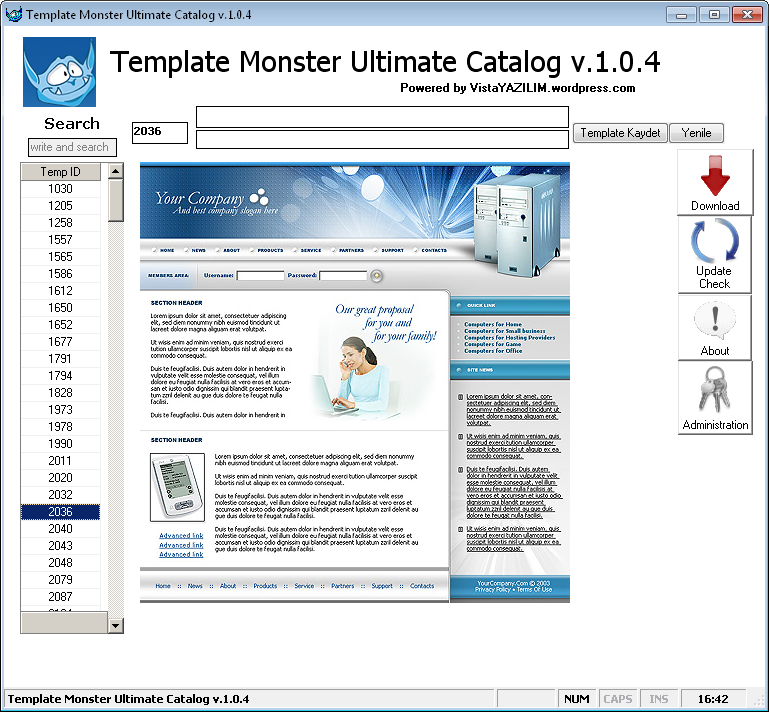Close the catalog window
Screen dimensions: 769x712
747,15
